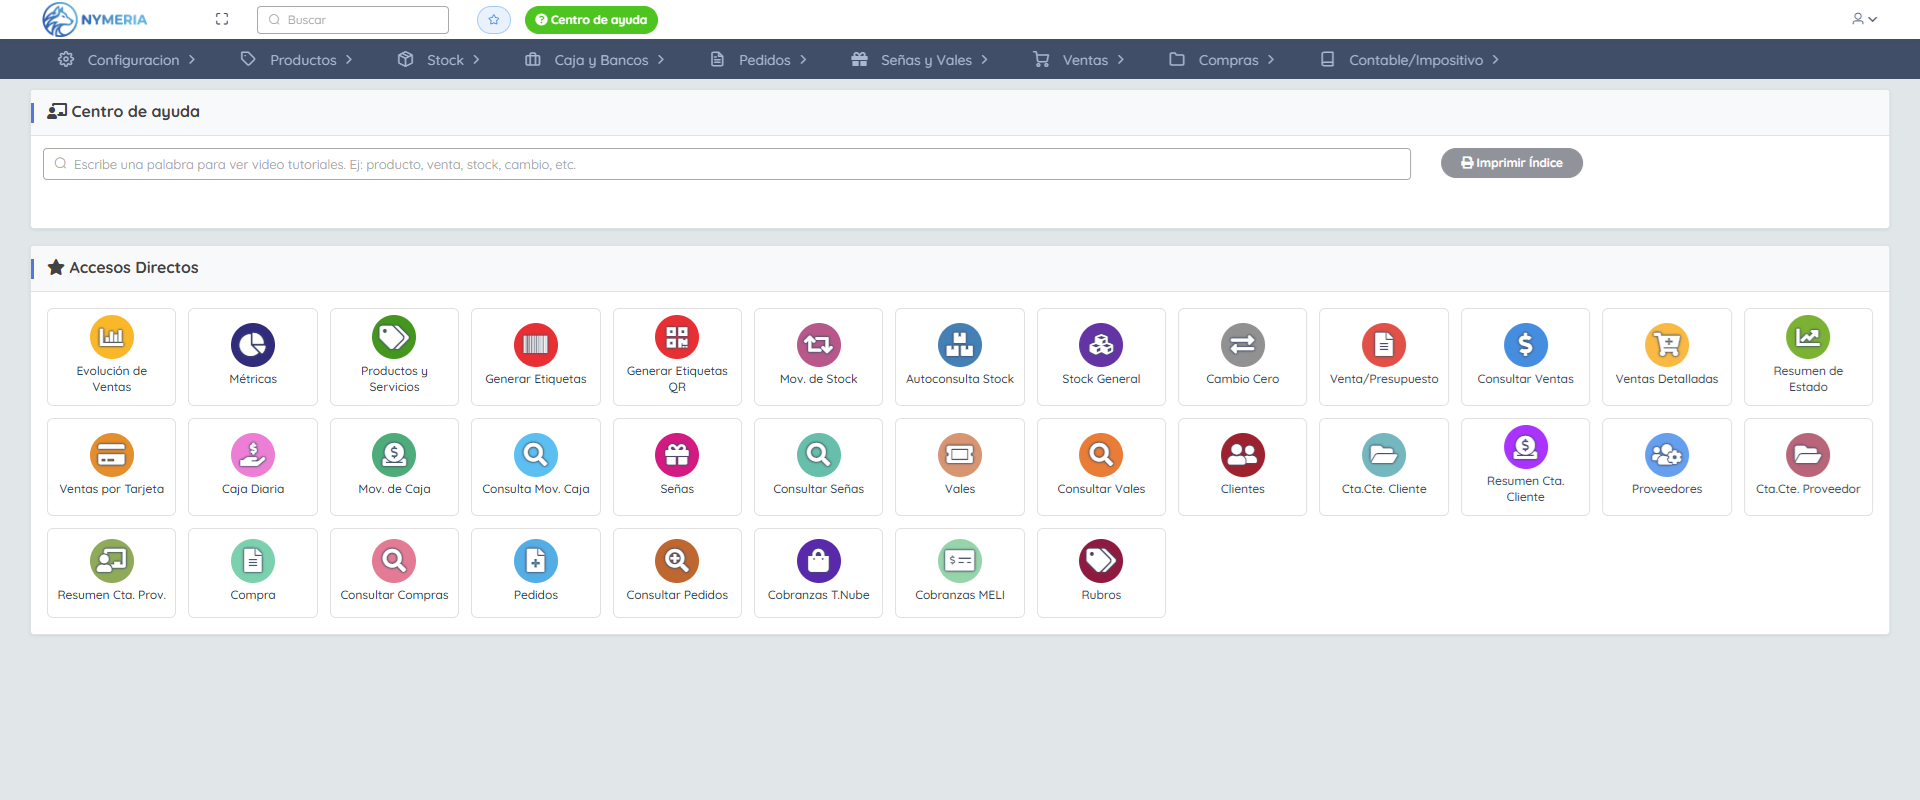The height and width of the screenshot is (800, 1920).
Task: Click the Cobranzas T.Nube icon
Action: (x=818, y=561)
